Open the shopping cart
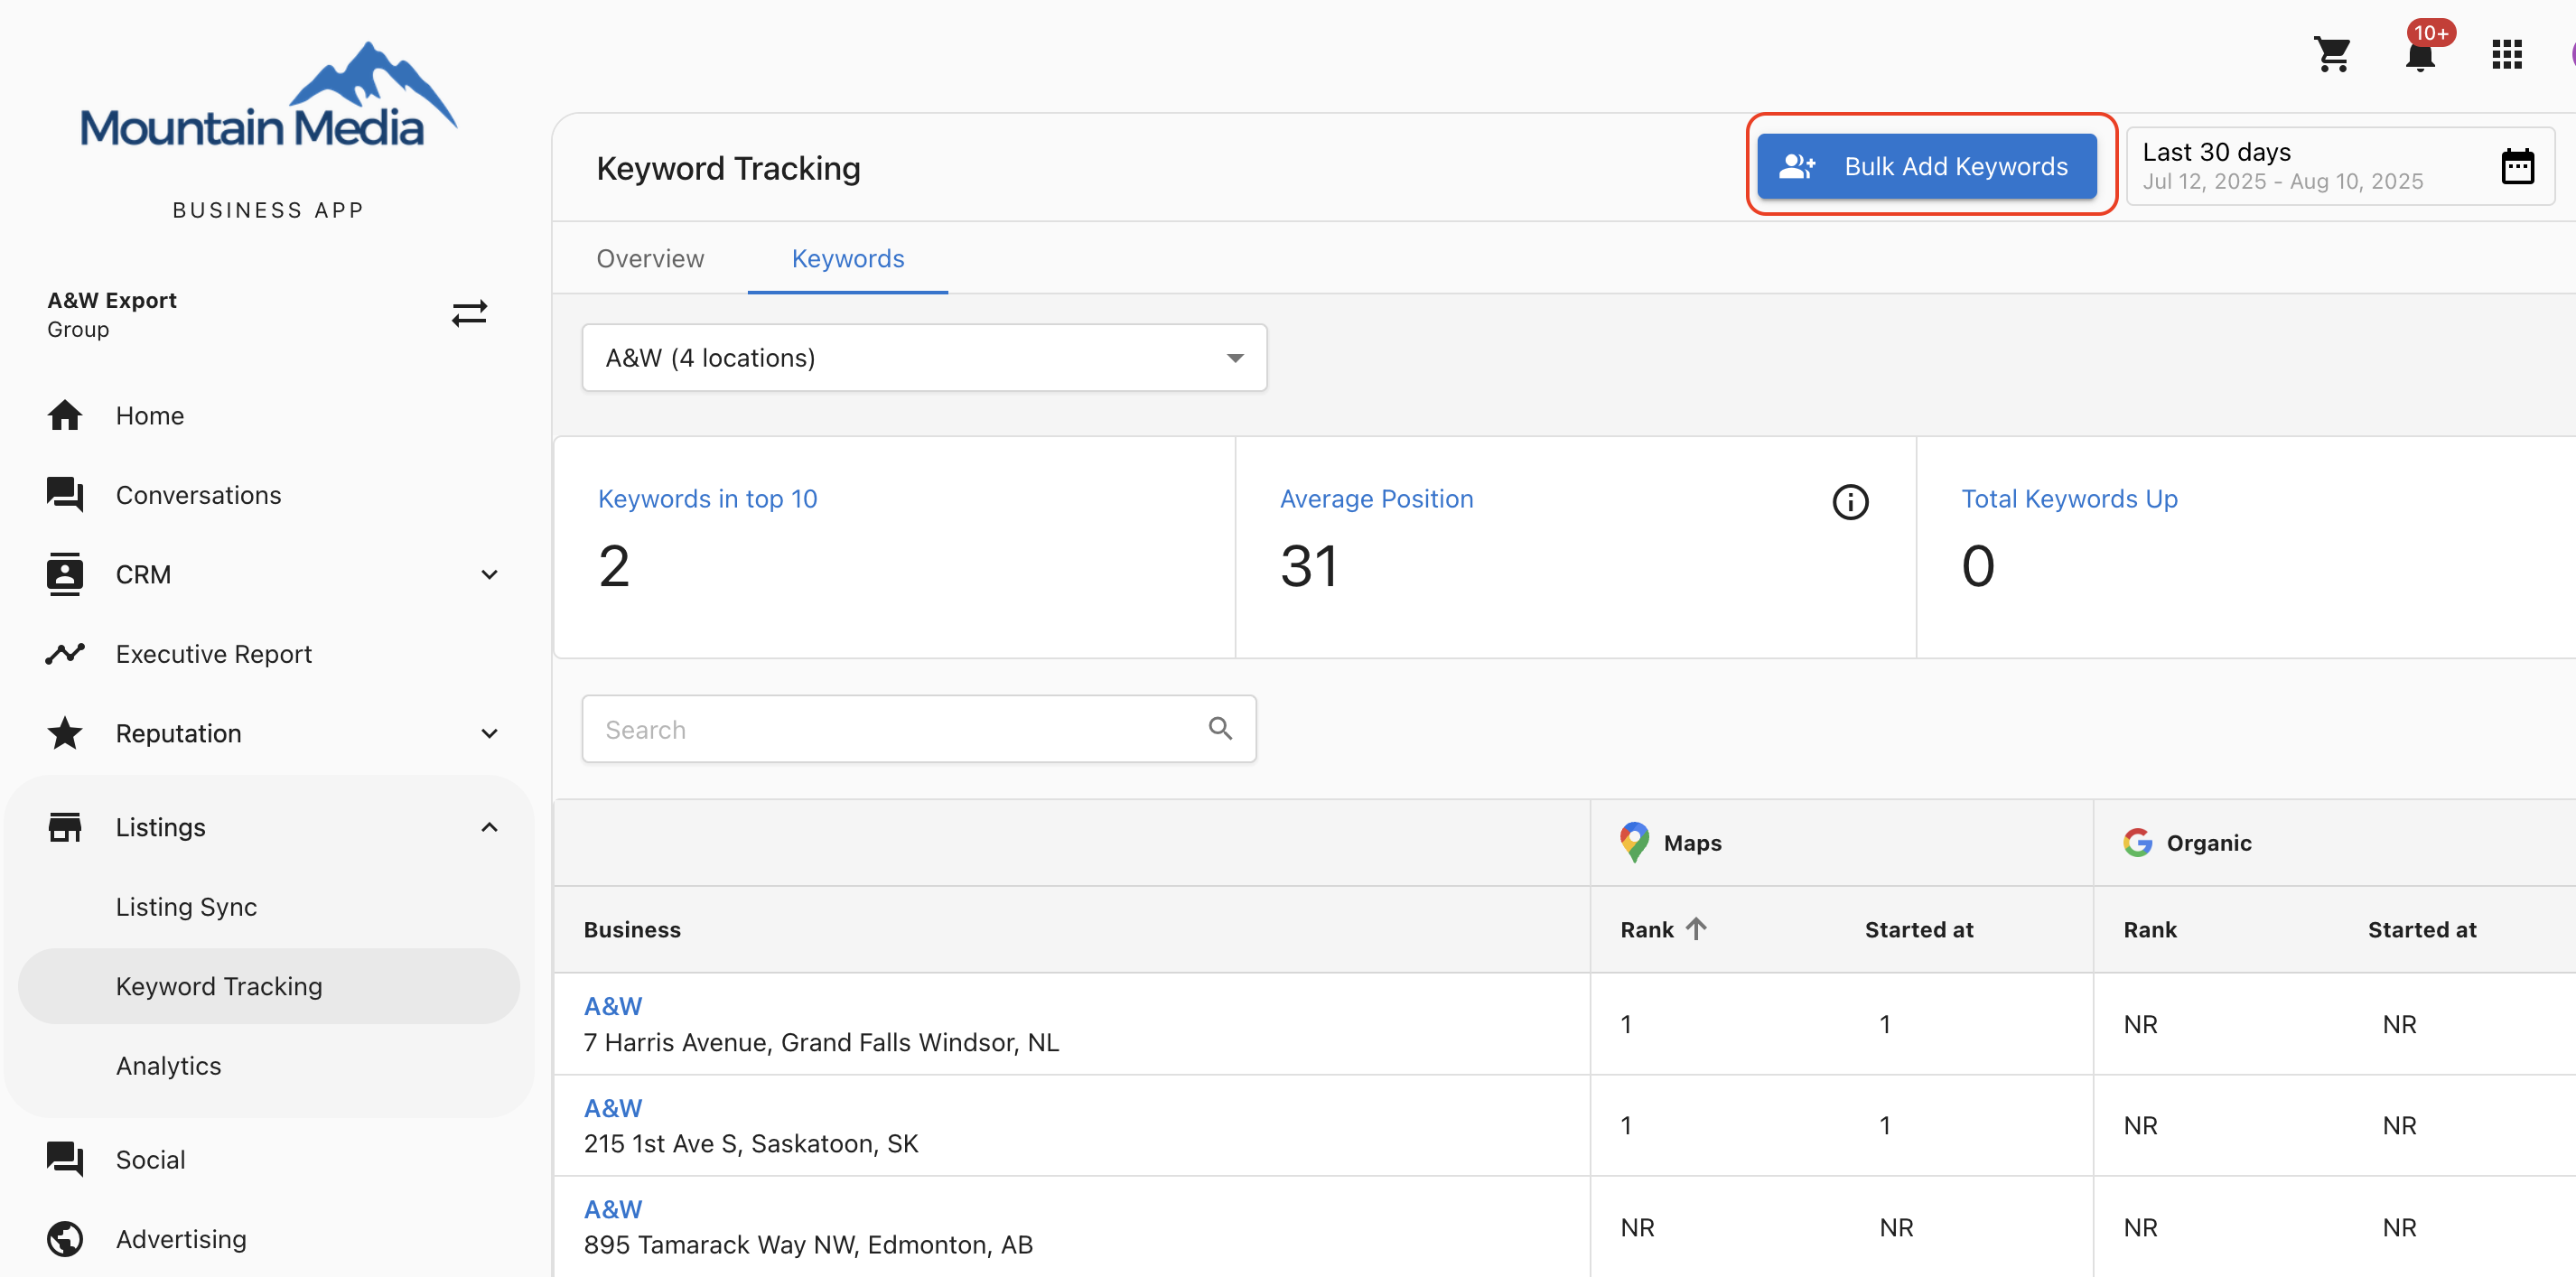This screenshot has height=1277, width=2576. pyautogui.click(x=2332, y=54)
